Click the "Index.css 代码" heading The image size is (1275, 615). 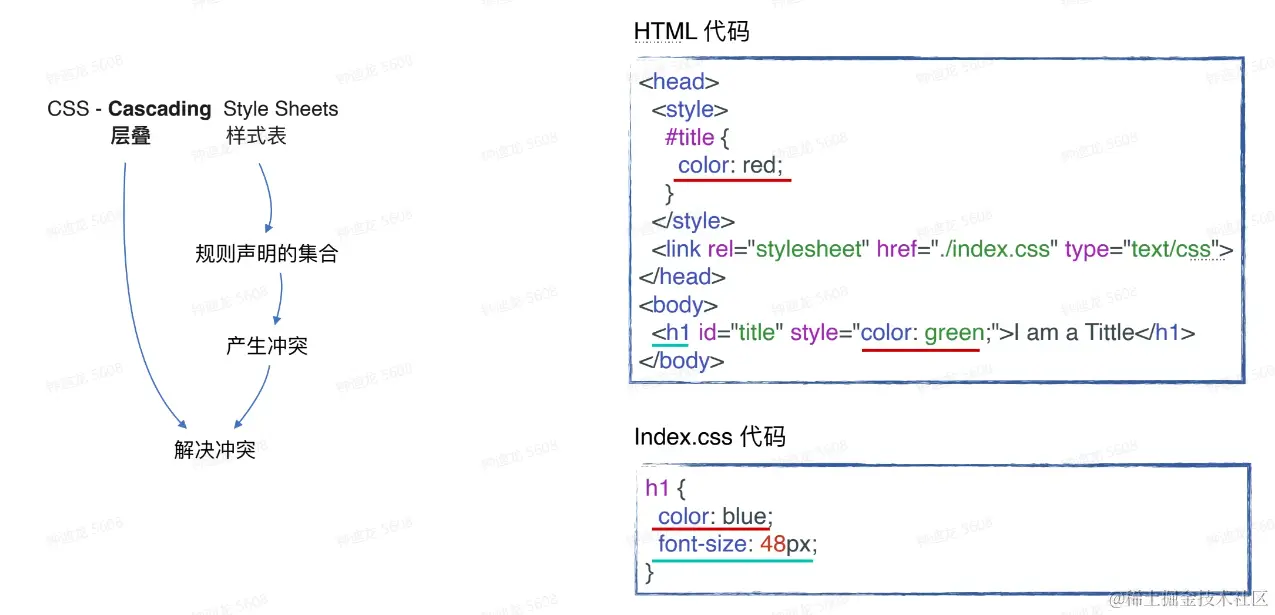710,437
